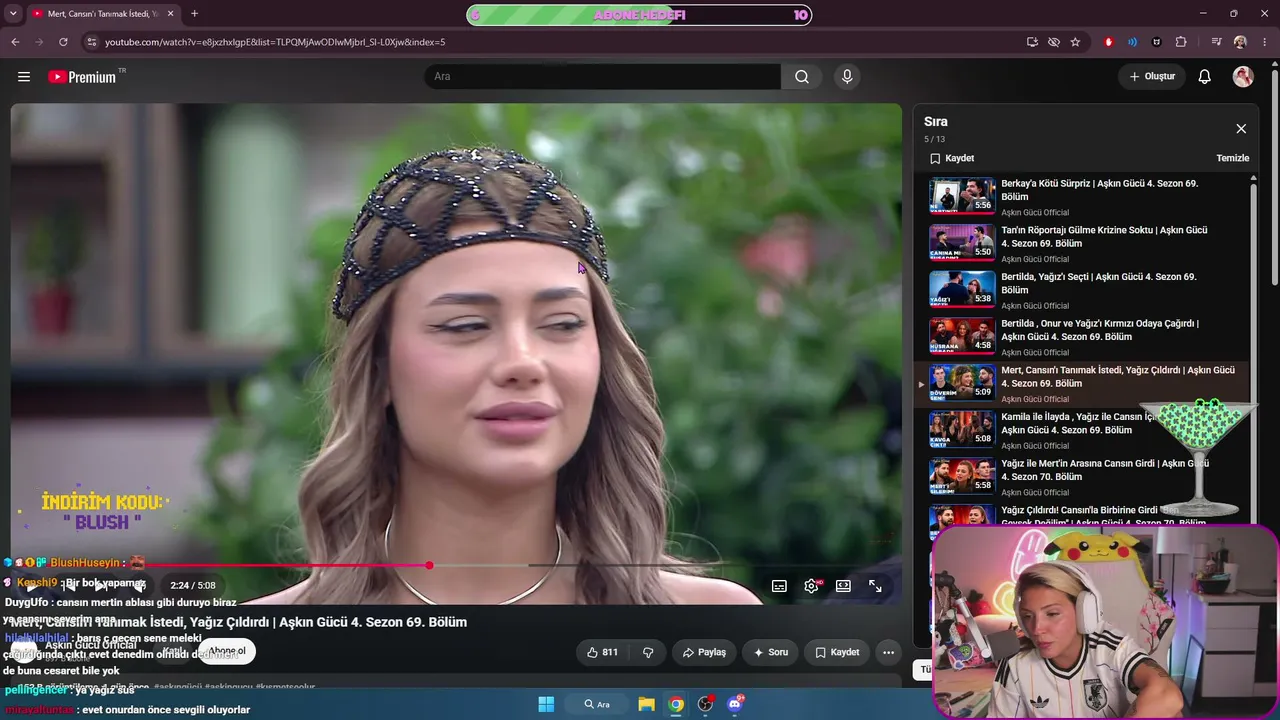Click the browser address bar URL
This screenshot has height=720, width=1280.
(275, 42)
